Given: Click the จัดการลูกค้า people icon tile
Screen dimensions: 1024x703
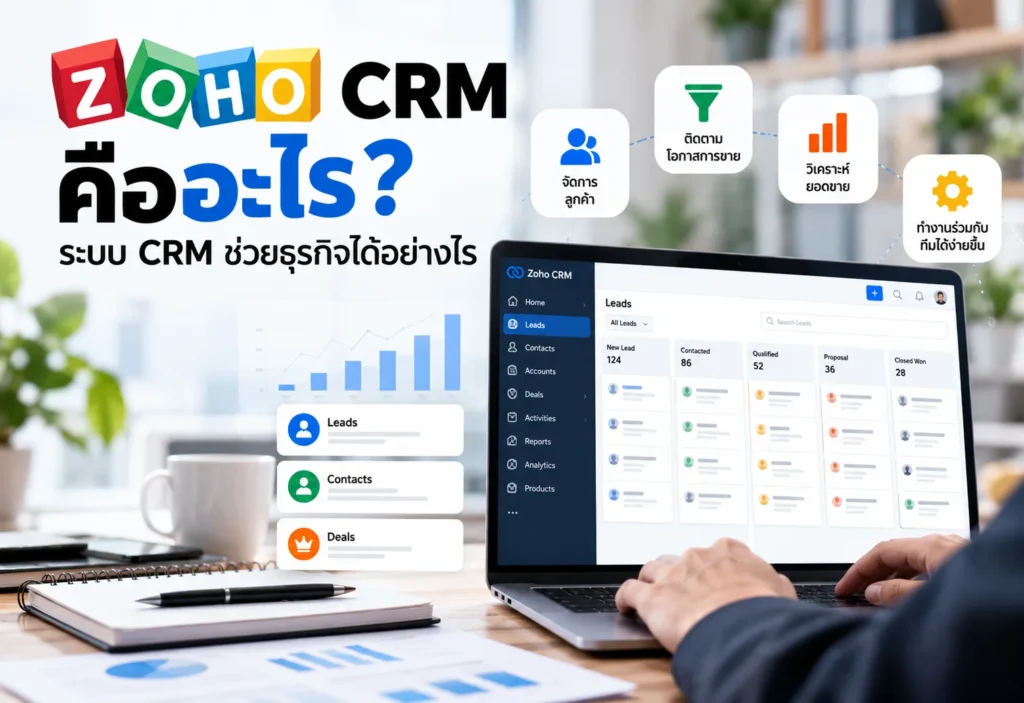Looking at the screenshot, I should [x=580, y=163].
